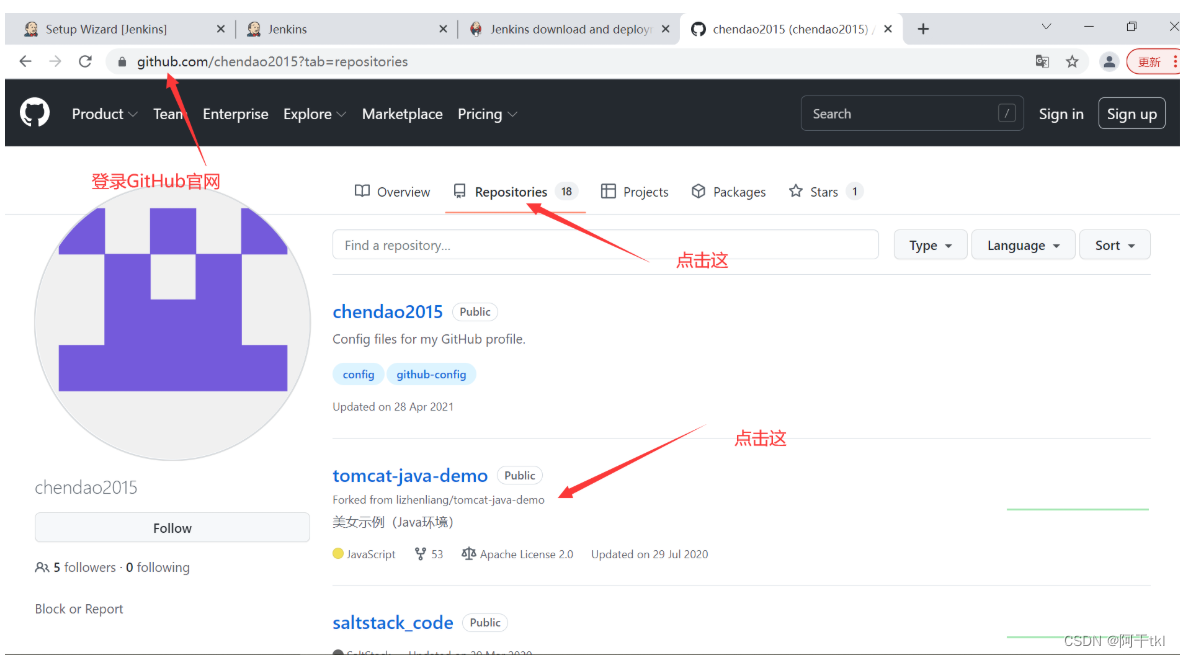Open the Enterprise link
Viewport: 1180px width, 657px height.
[x=236, y=114]
